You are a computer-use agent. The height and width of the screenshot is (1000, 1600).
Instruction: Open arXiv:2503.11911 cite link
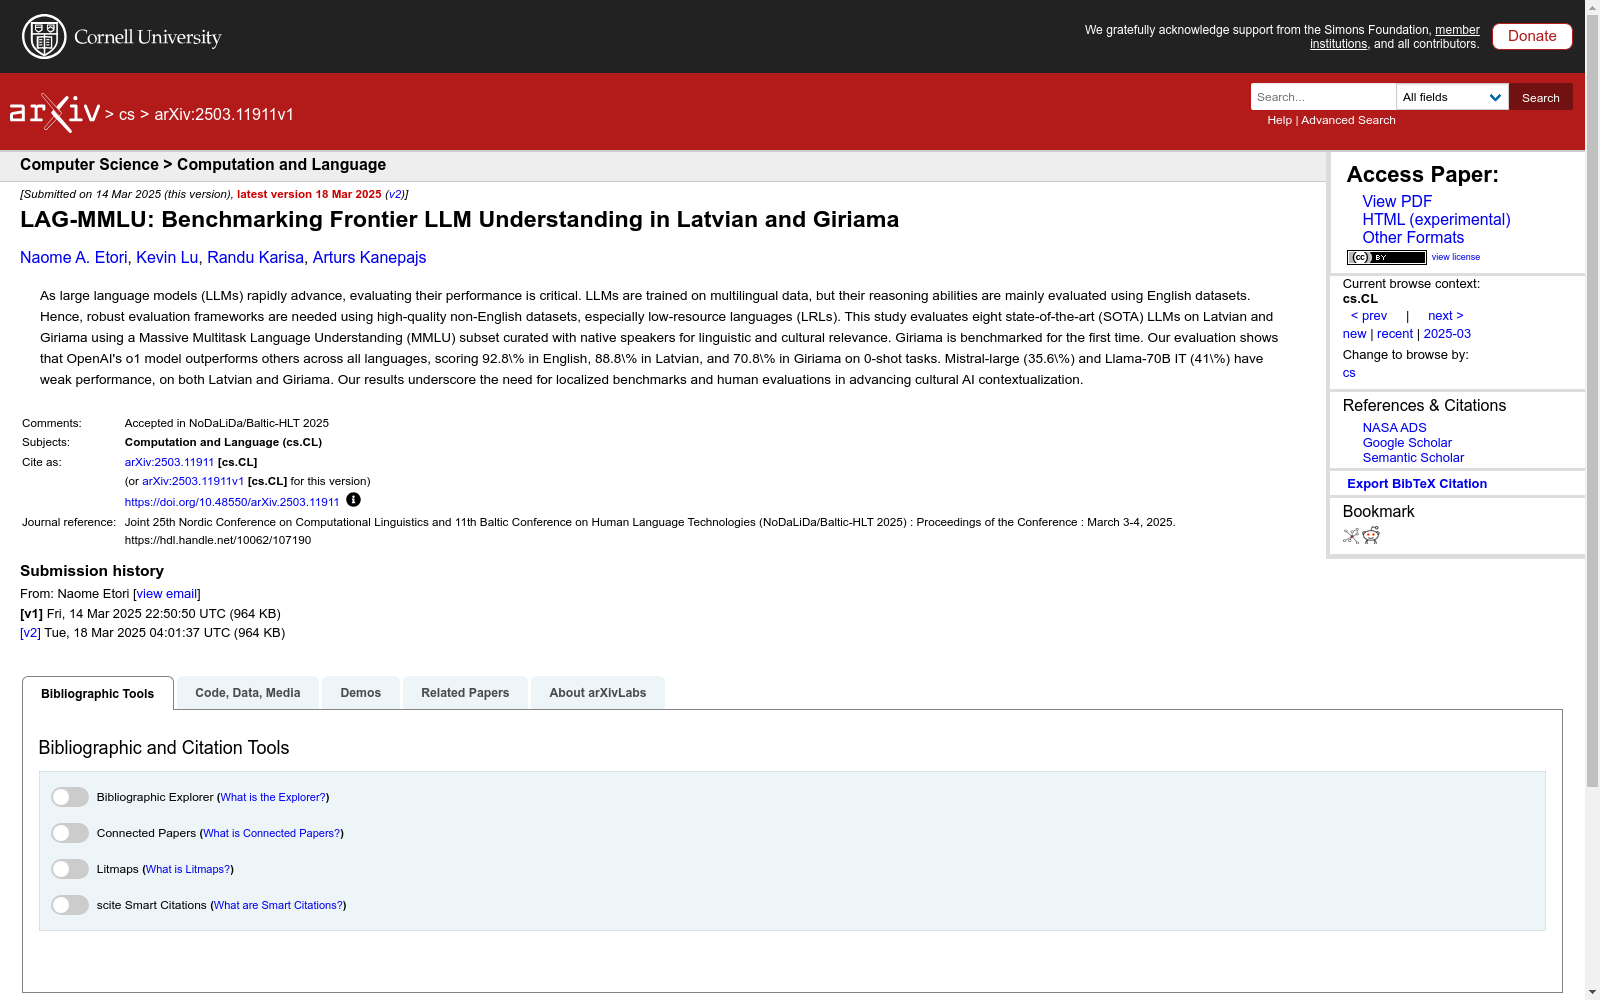[x=169, y=463]
